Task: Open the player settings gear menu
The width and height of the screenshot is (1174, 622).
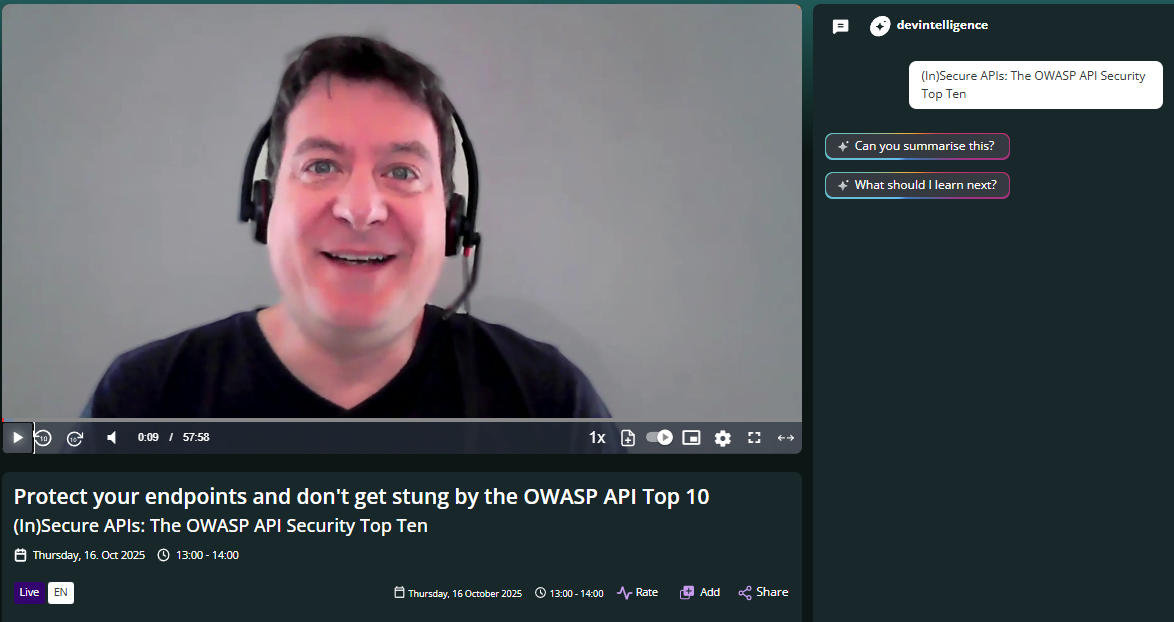Action: click(x=722, y=437)
